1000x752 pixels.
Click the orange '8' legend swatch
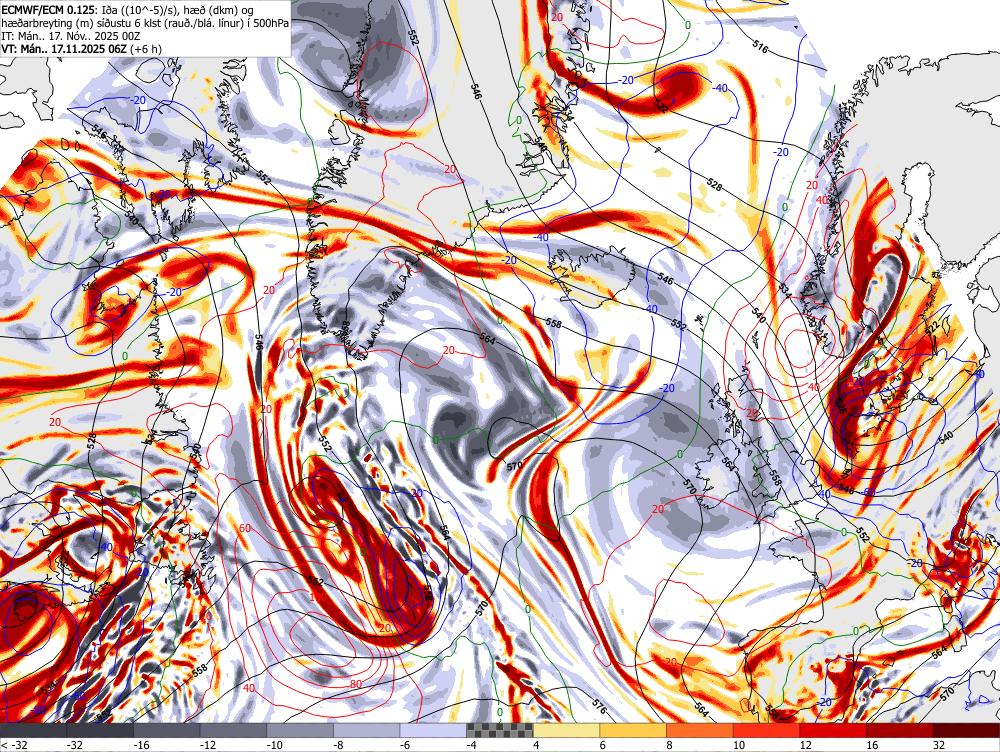pyautogui.click(x=700, y=730)
